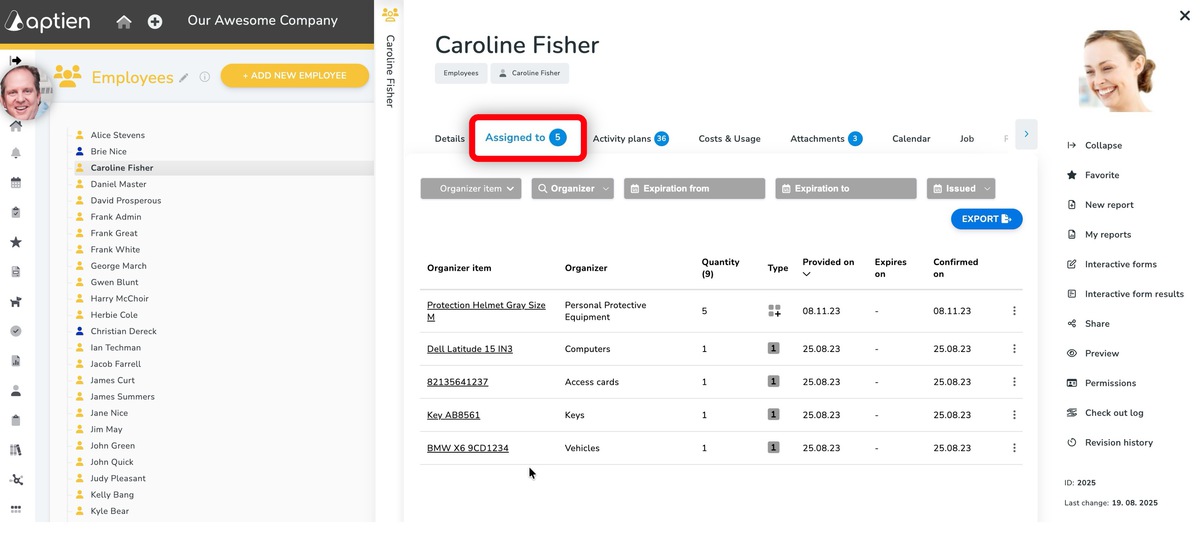
Task: Select Daniel Master in employee list
Action: (118, 184)
